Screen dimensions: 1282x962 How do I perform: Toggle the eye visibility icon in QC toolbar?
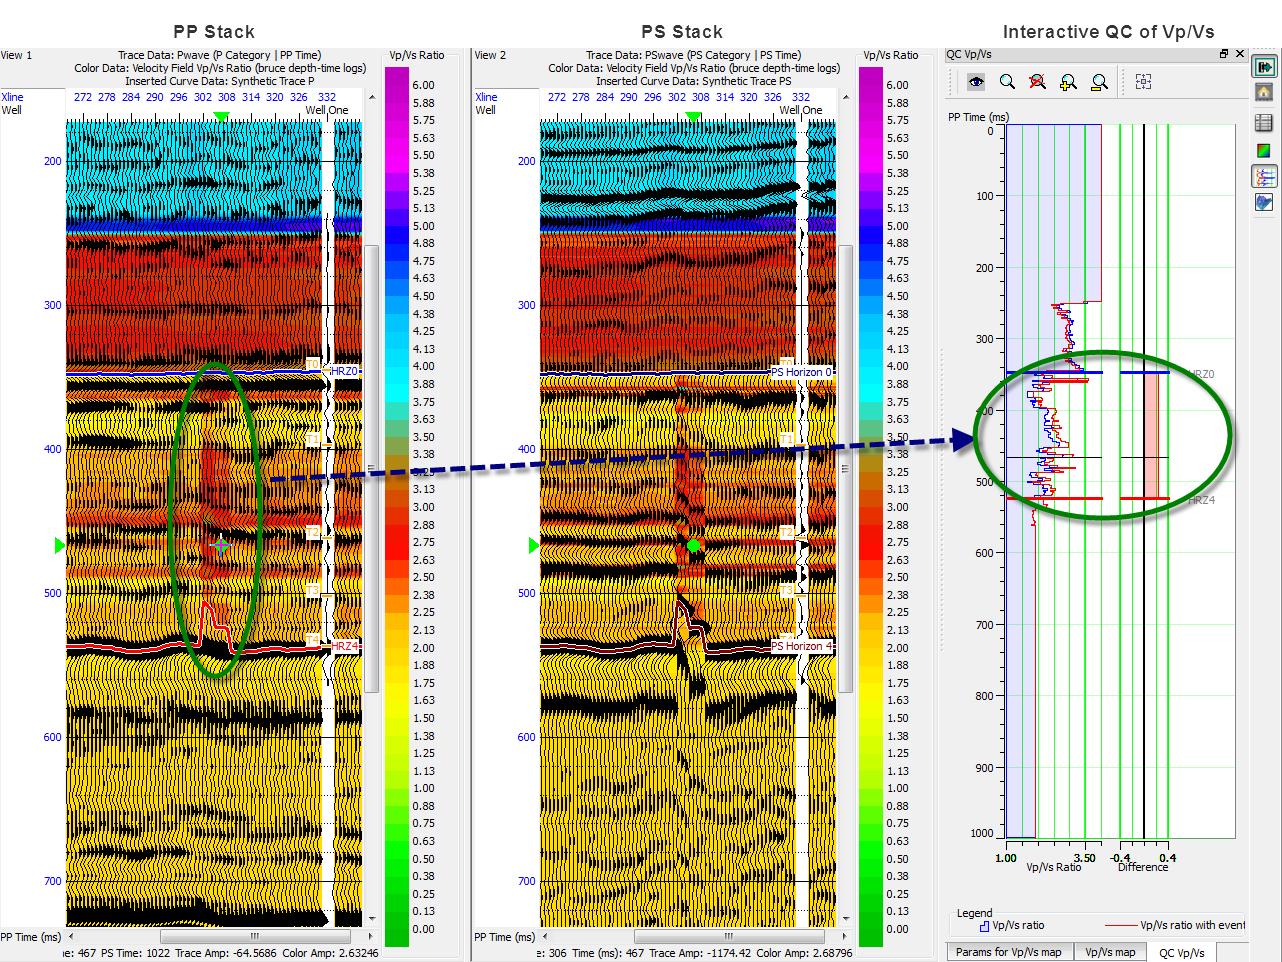(x=975, y=82)
